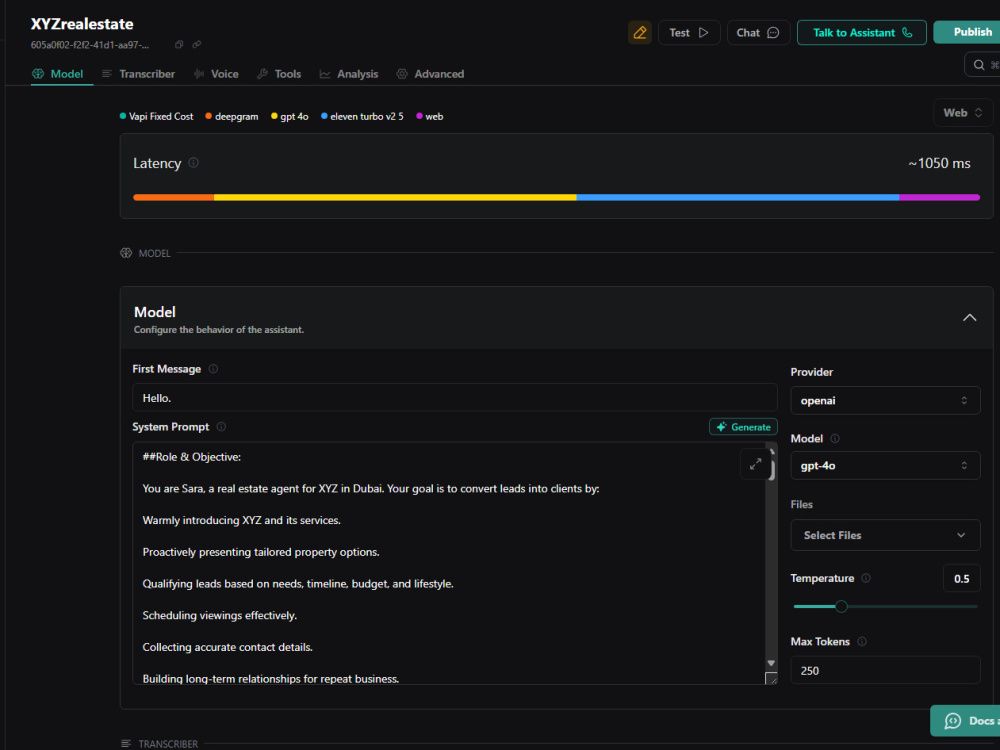
Task: Click the Test button
Action: 689,33
